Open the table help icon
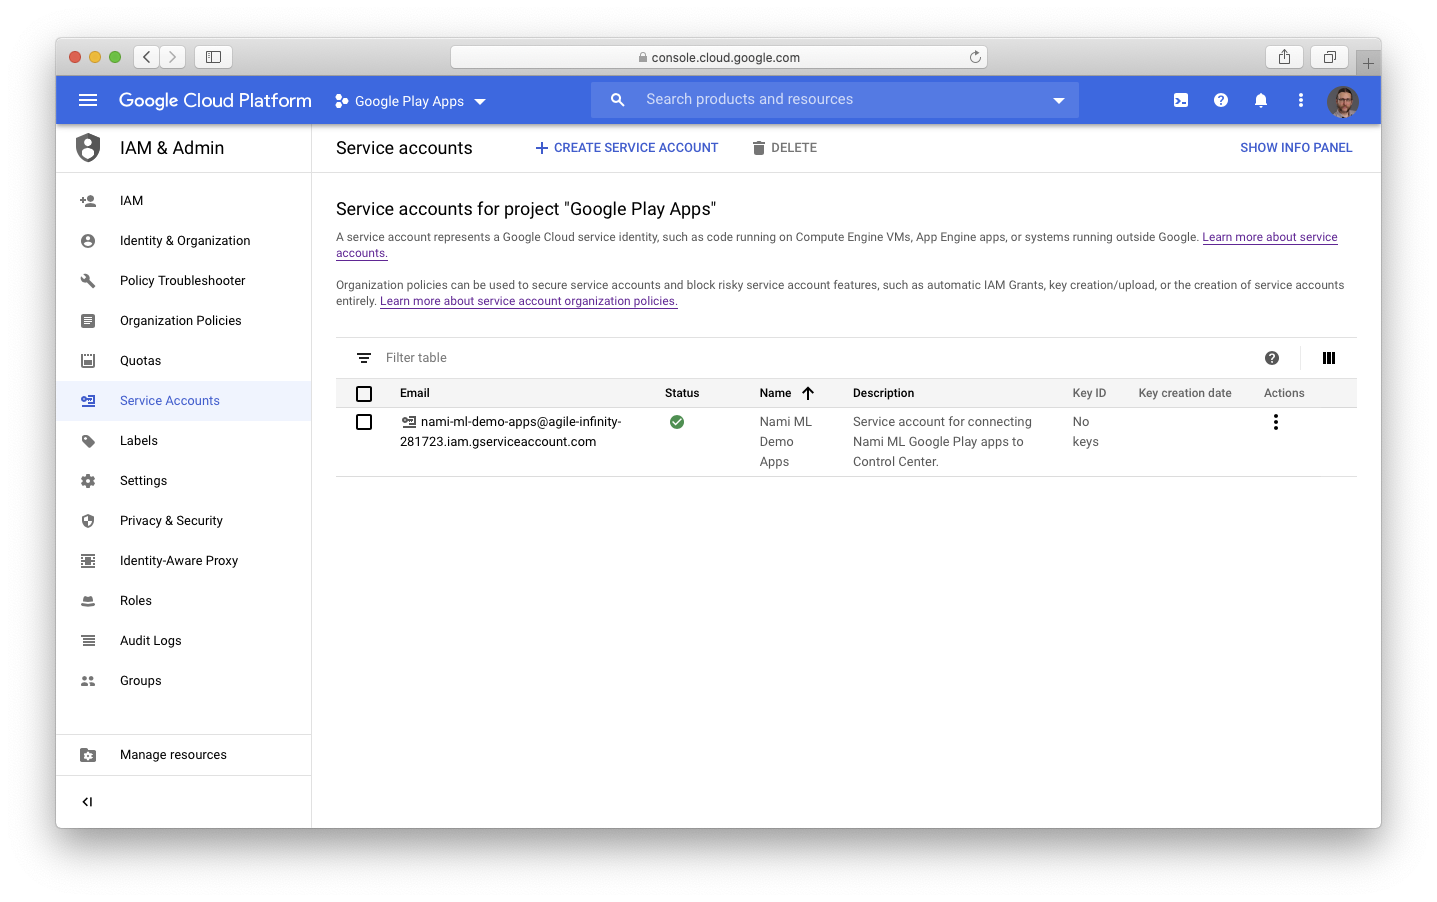 click(x=1272, y=358)
